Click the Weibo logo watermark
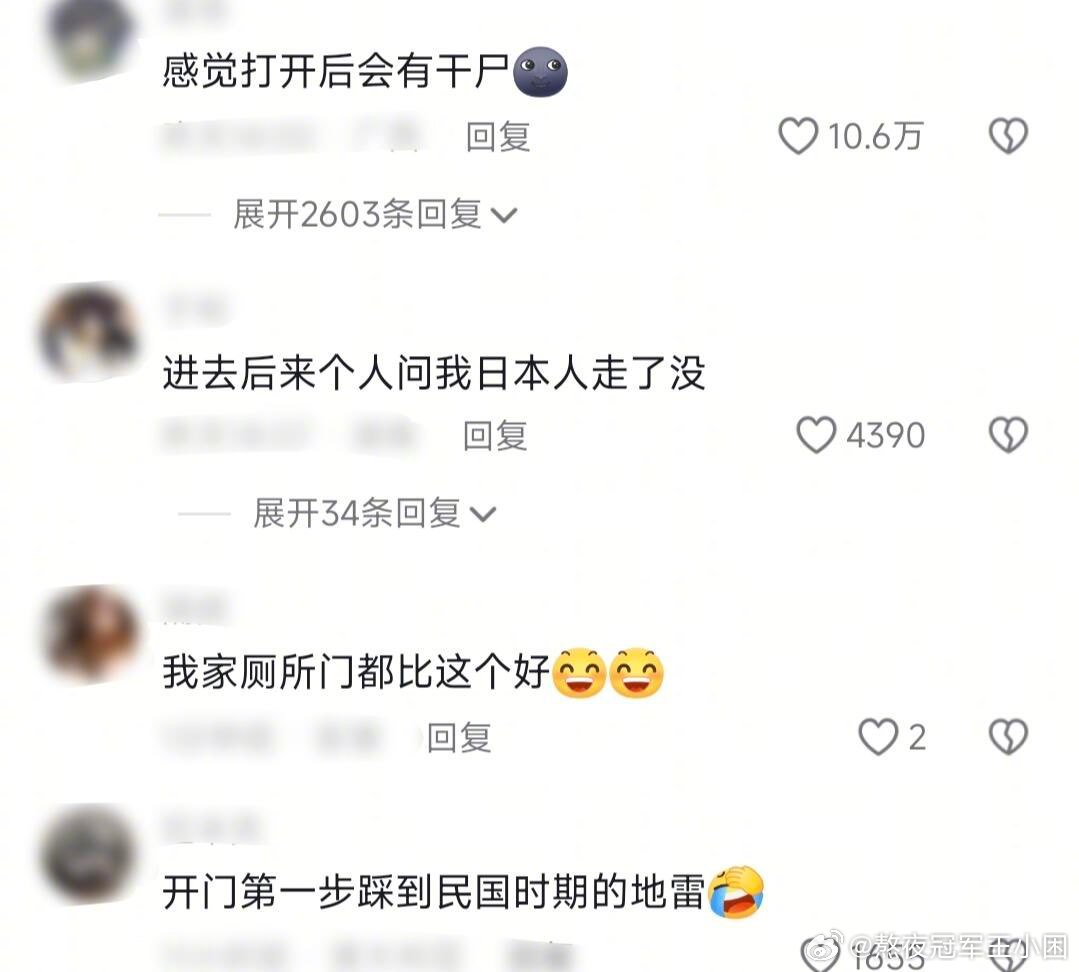The width and height of the screenshot is (1079, 972). [x=825, y=947]
